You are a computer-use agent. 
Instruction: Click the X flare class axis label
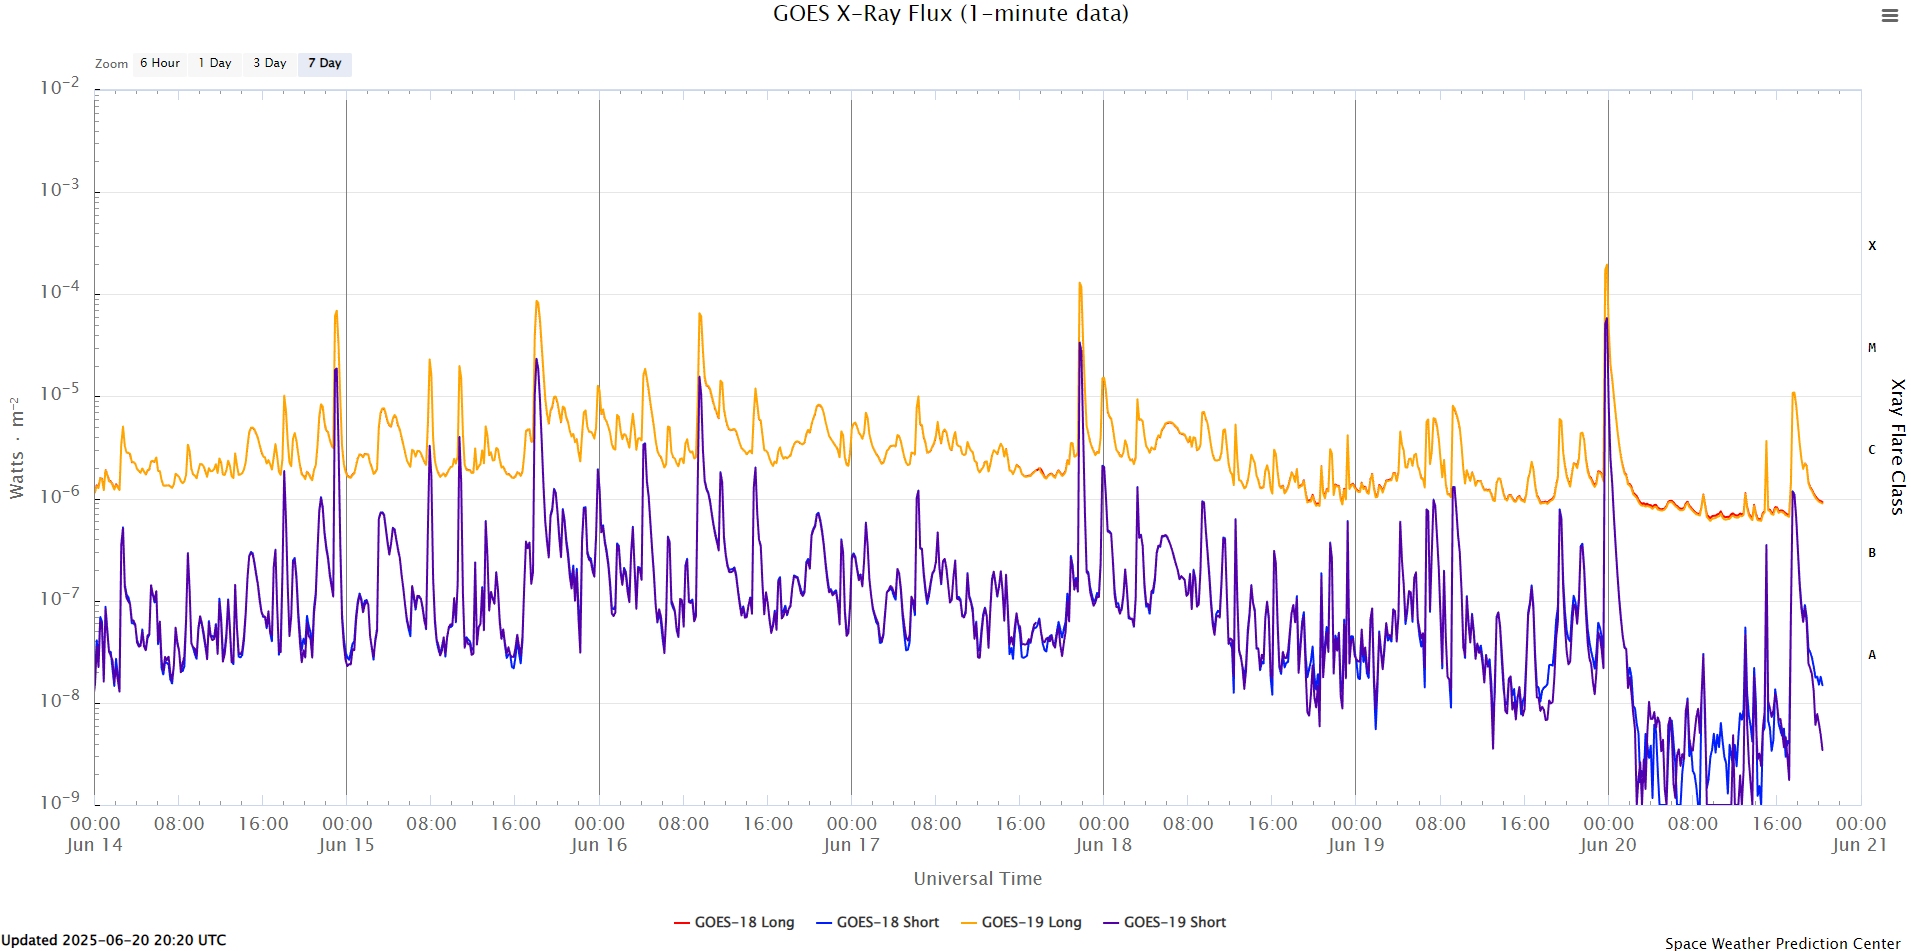click(x=1872, y=246)
